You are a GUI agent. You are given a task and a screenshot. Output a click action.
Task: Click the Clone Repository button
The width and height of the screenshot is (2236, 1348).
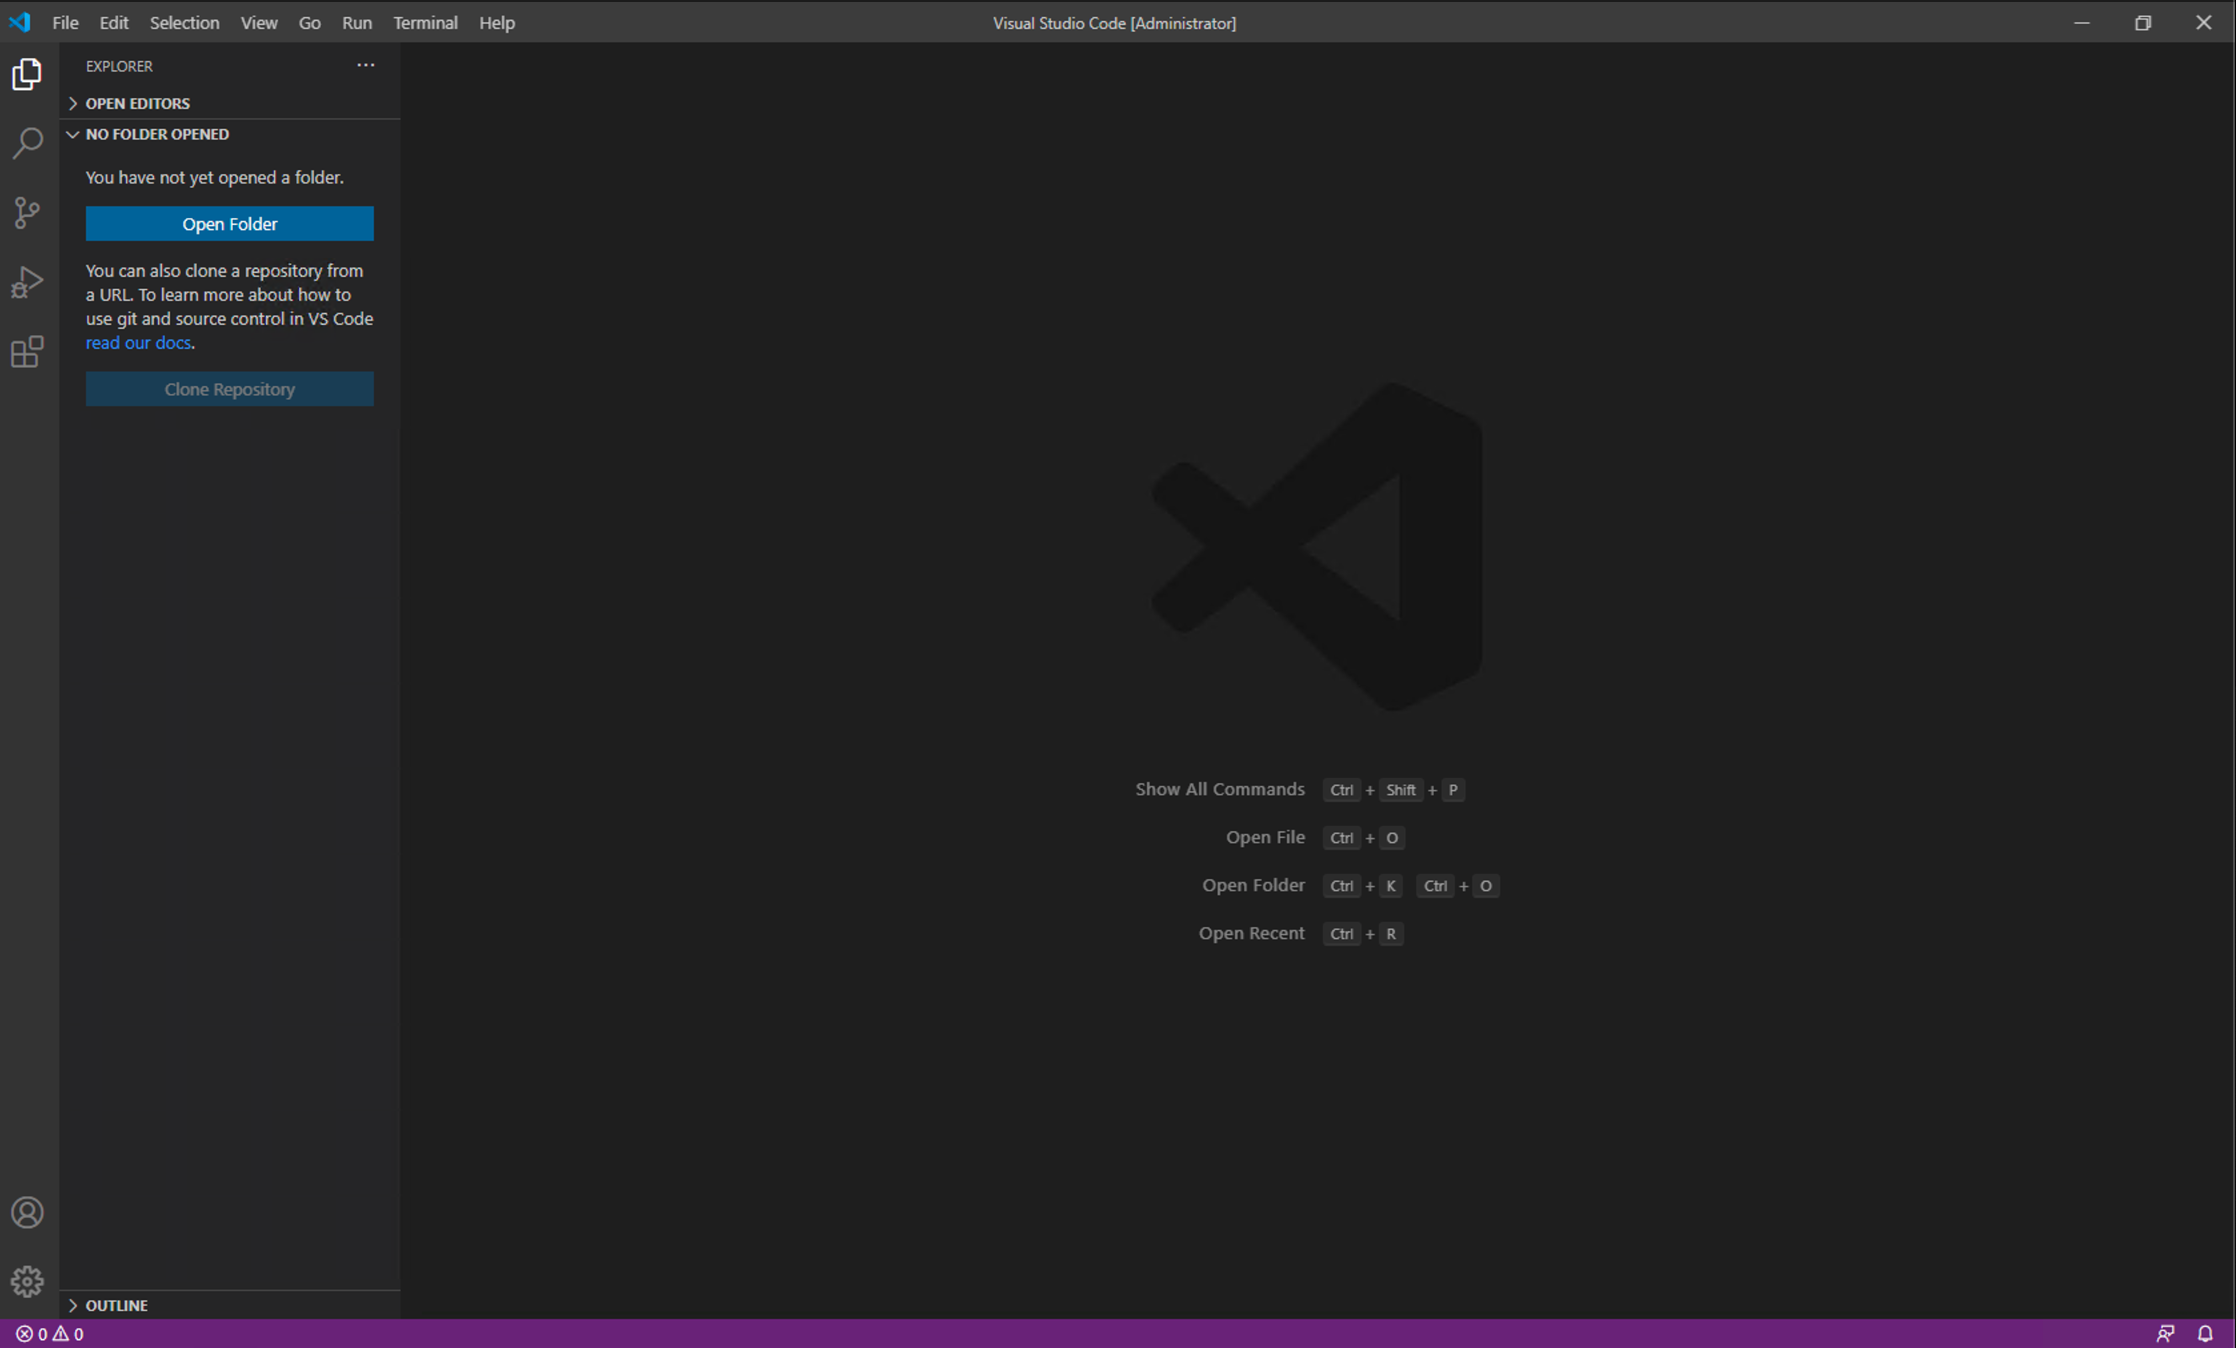[229, 388]
